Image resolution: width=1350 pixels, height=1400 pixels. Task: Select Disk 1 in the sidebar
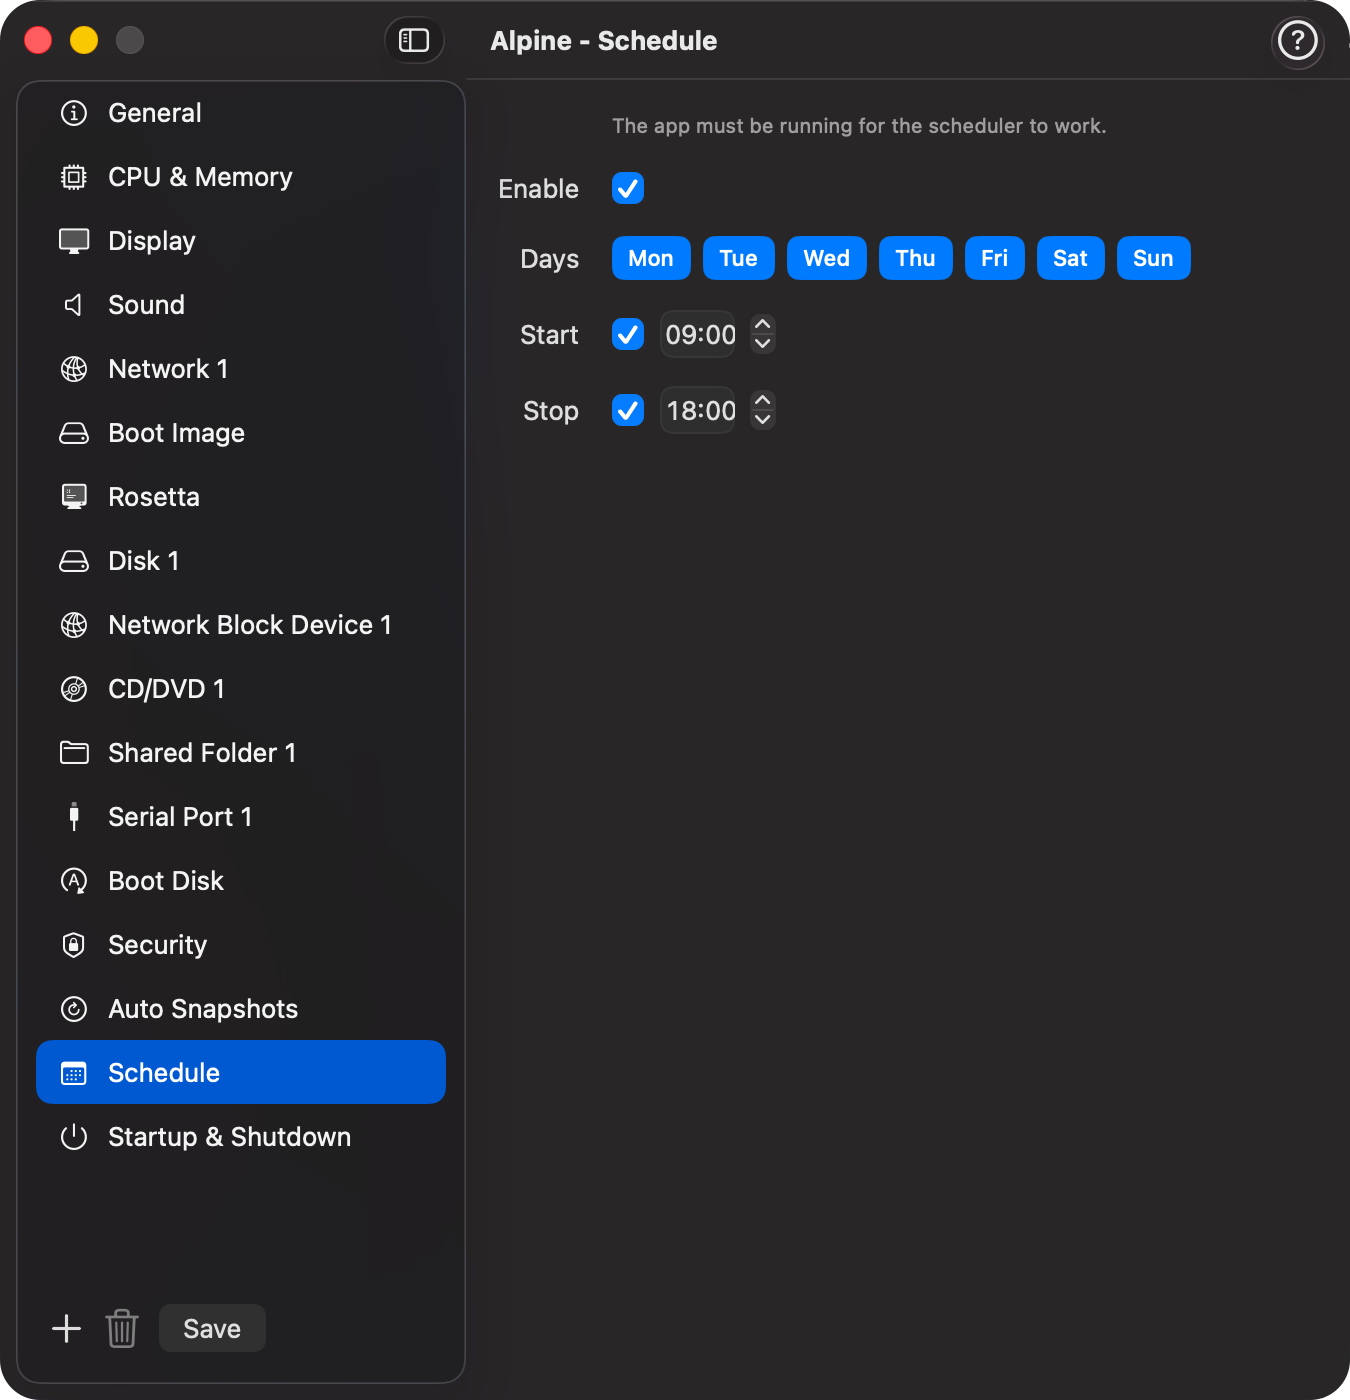click(241, 561)
